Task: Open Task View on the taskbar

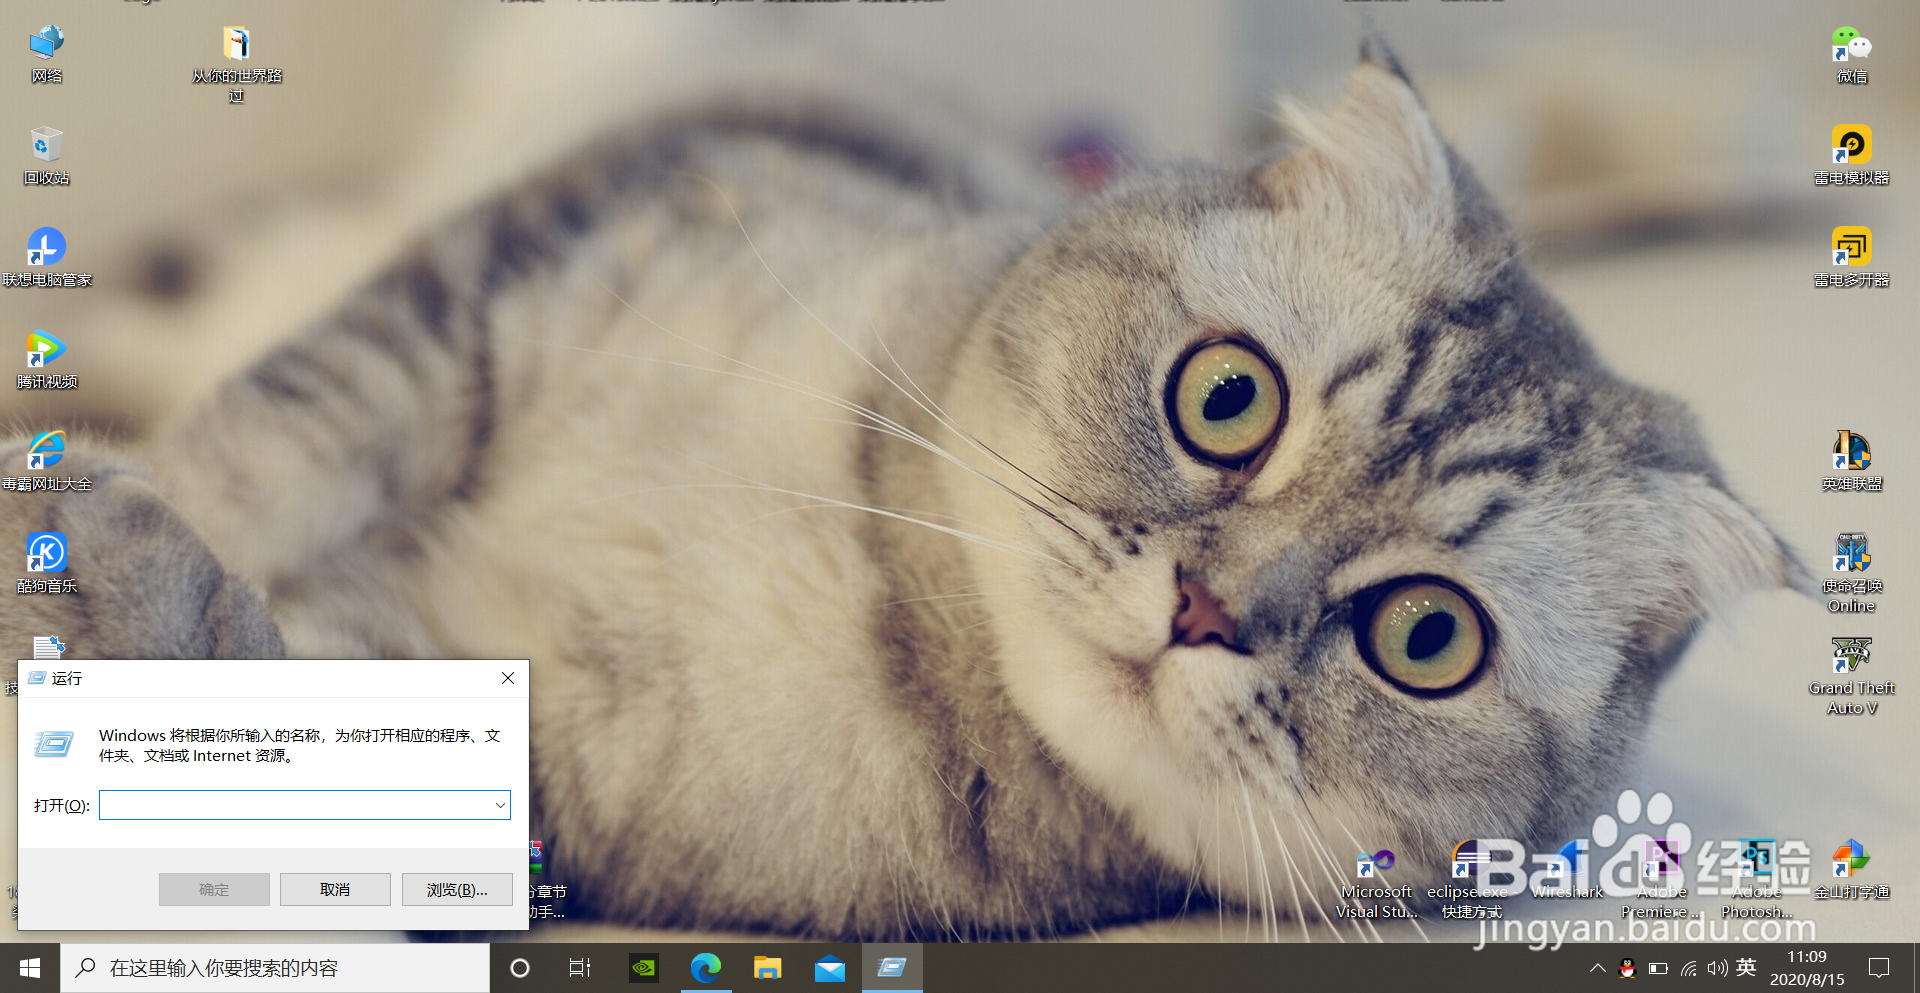Action: [580, 968]
